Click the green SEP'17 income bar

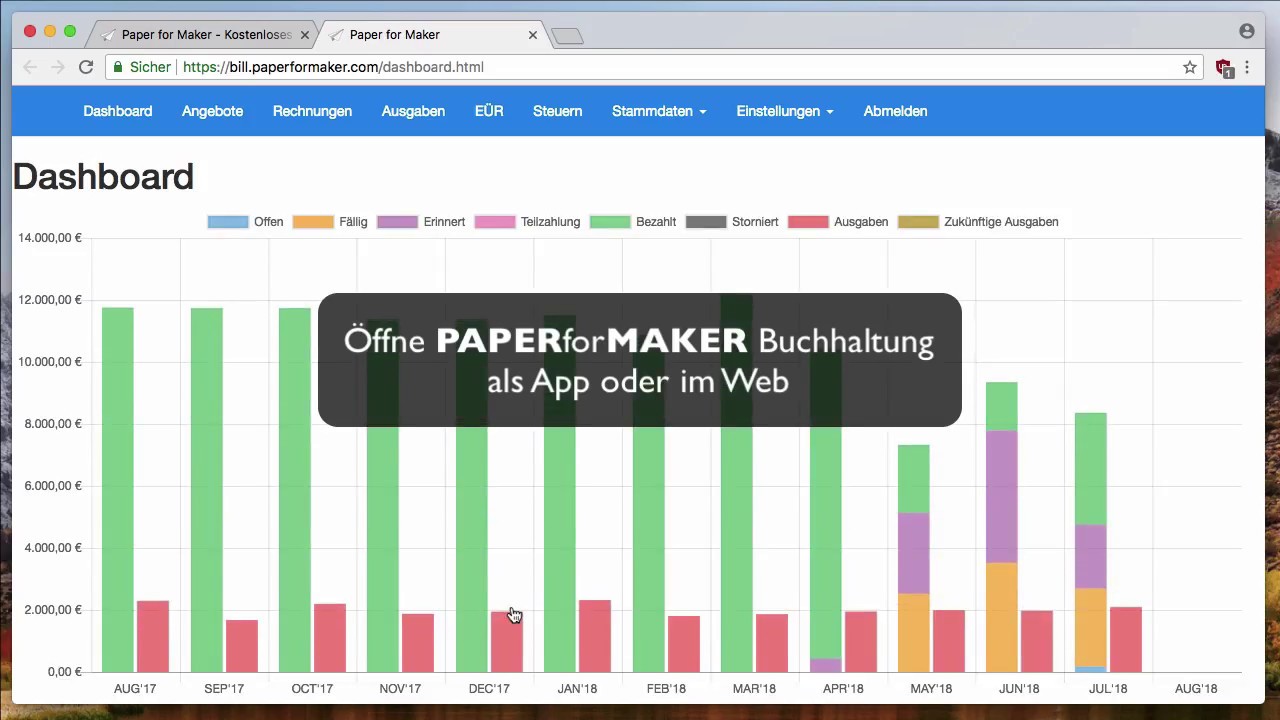207,490
